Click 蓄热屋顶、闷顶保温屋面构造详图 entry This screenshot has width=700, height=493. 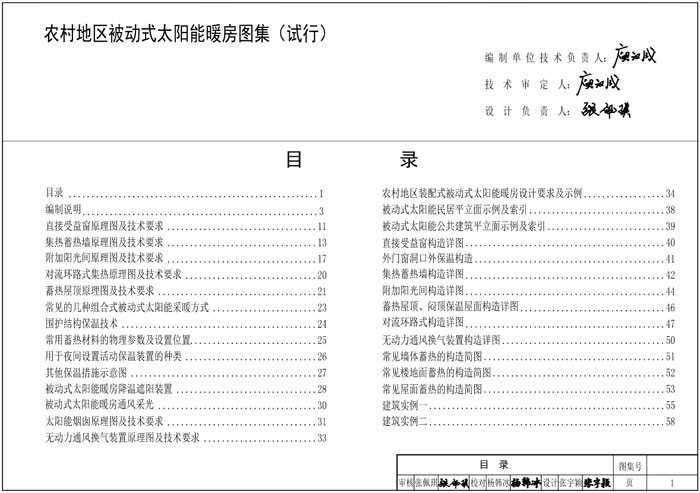point(529,307)
